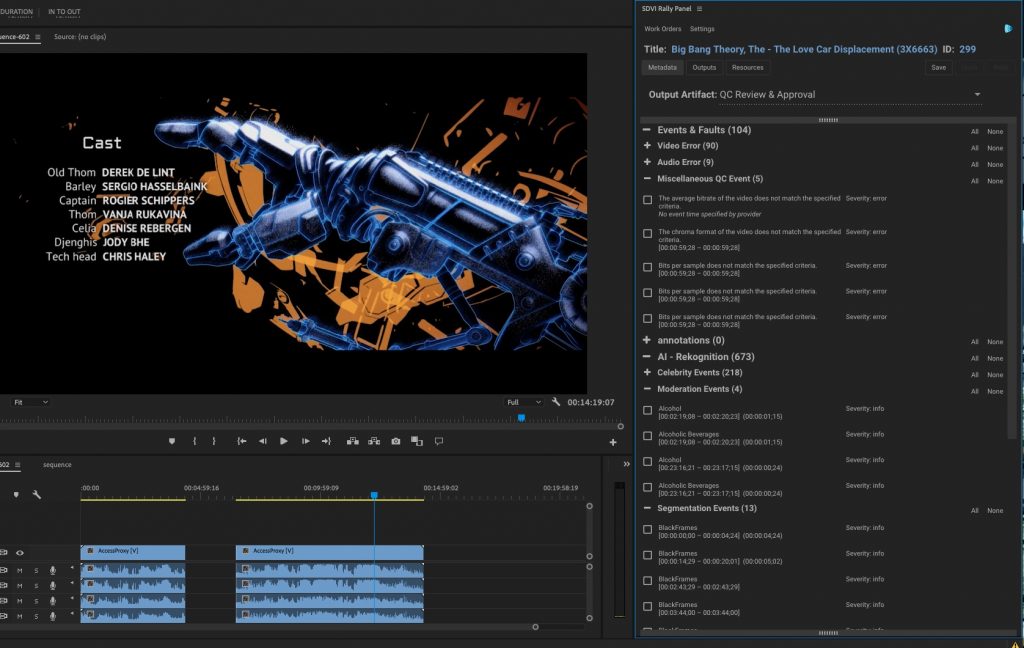Click the Mark In bracket icon

(x=194, y=441)
